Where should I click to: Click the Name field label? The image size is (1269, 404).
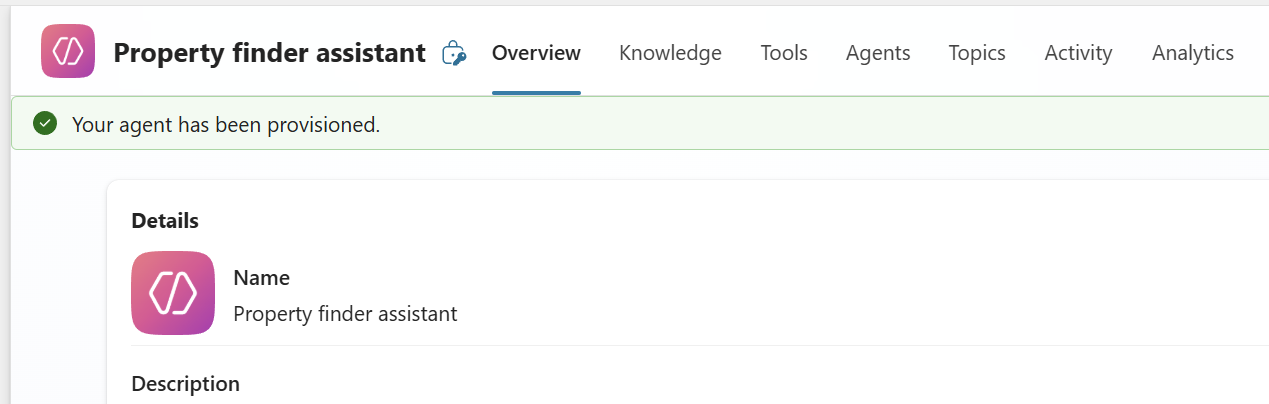click(x=262, y=278)
